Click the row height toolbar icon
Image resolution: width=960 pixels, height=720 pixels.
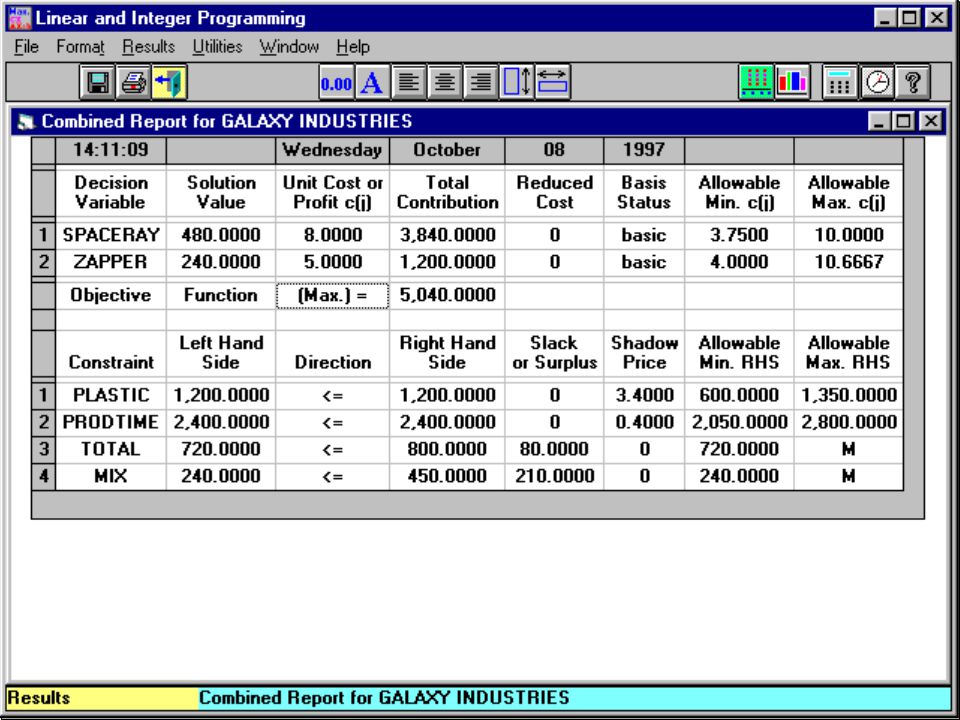[517, 83]
